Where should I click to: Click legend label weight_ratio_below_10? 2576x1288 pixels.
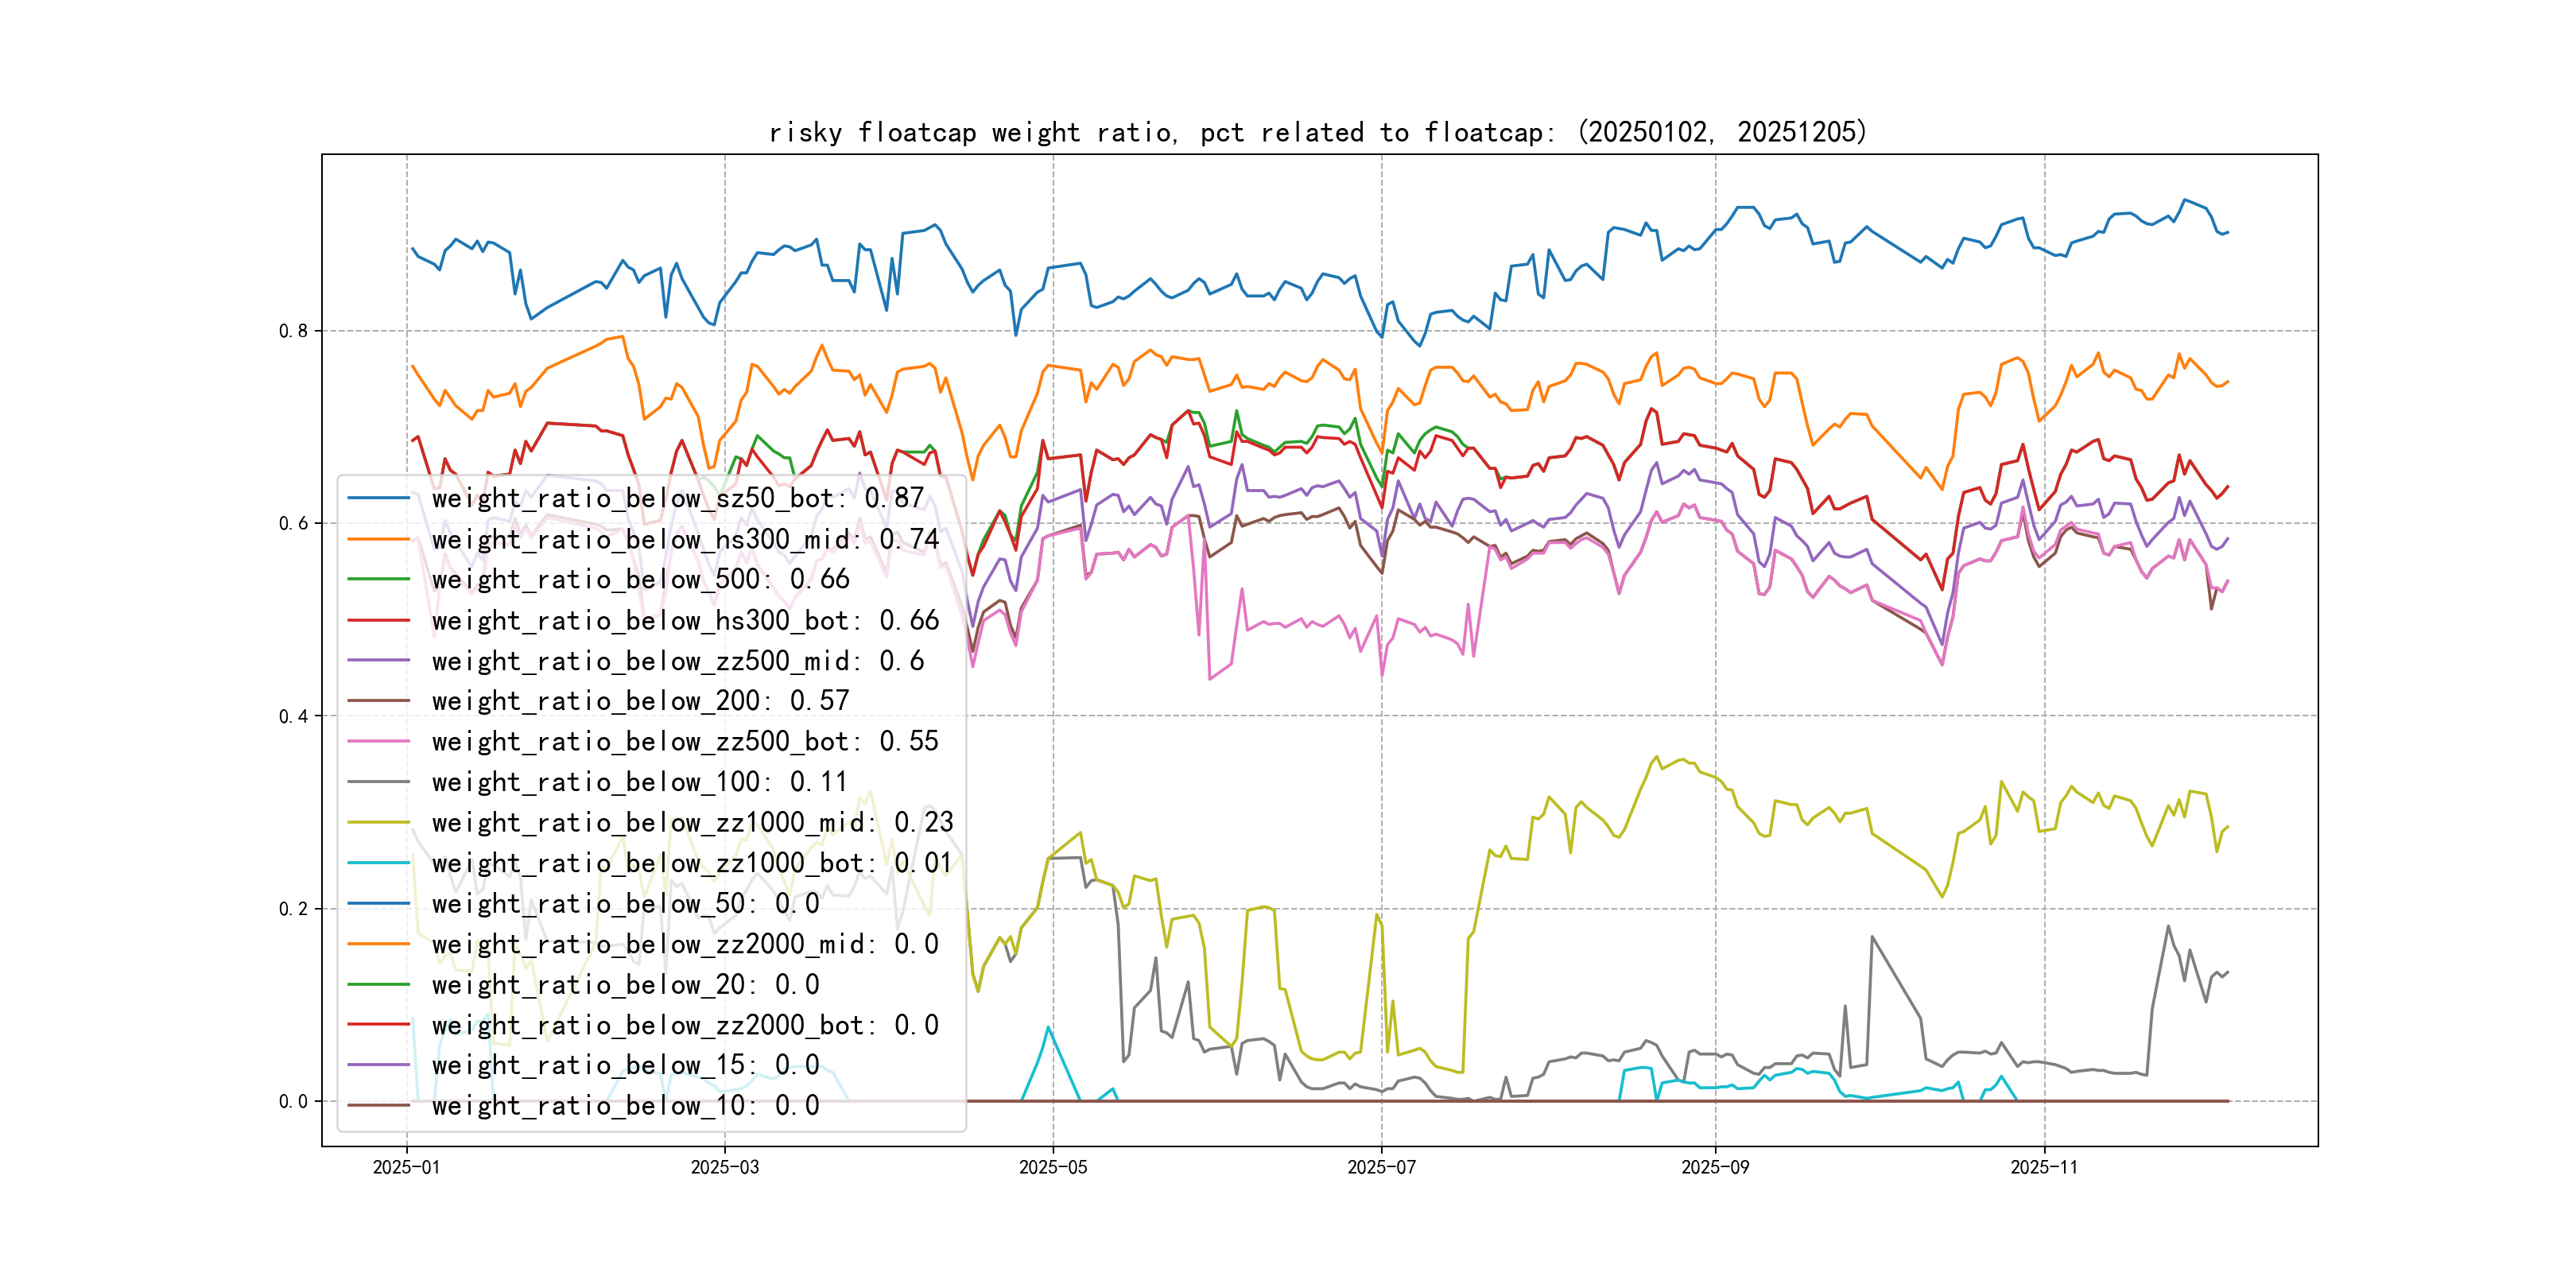pyautogui.click(x=625, y=1105)
